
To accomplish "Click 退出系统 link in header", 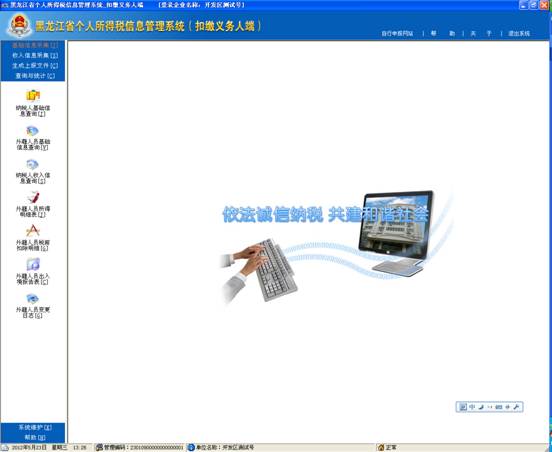I will [x=519, y=33].
